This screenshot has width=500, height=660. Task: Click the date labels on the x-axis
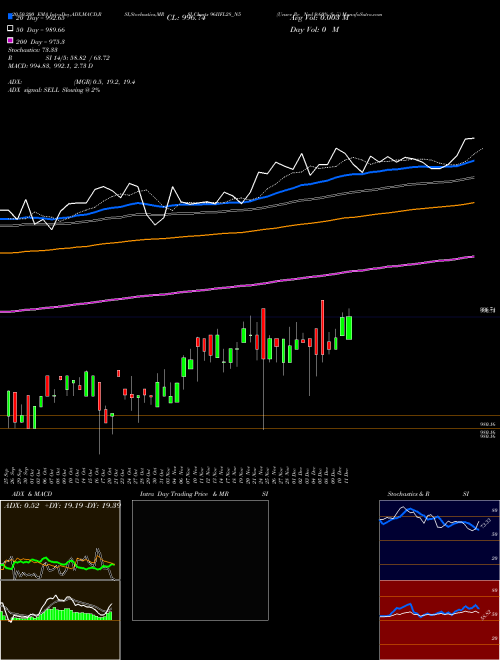(176, 475)
